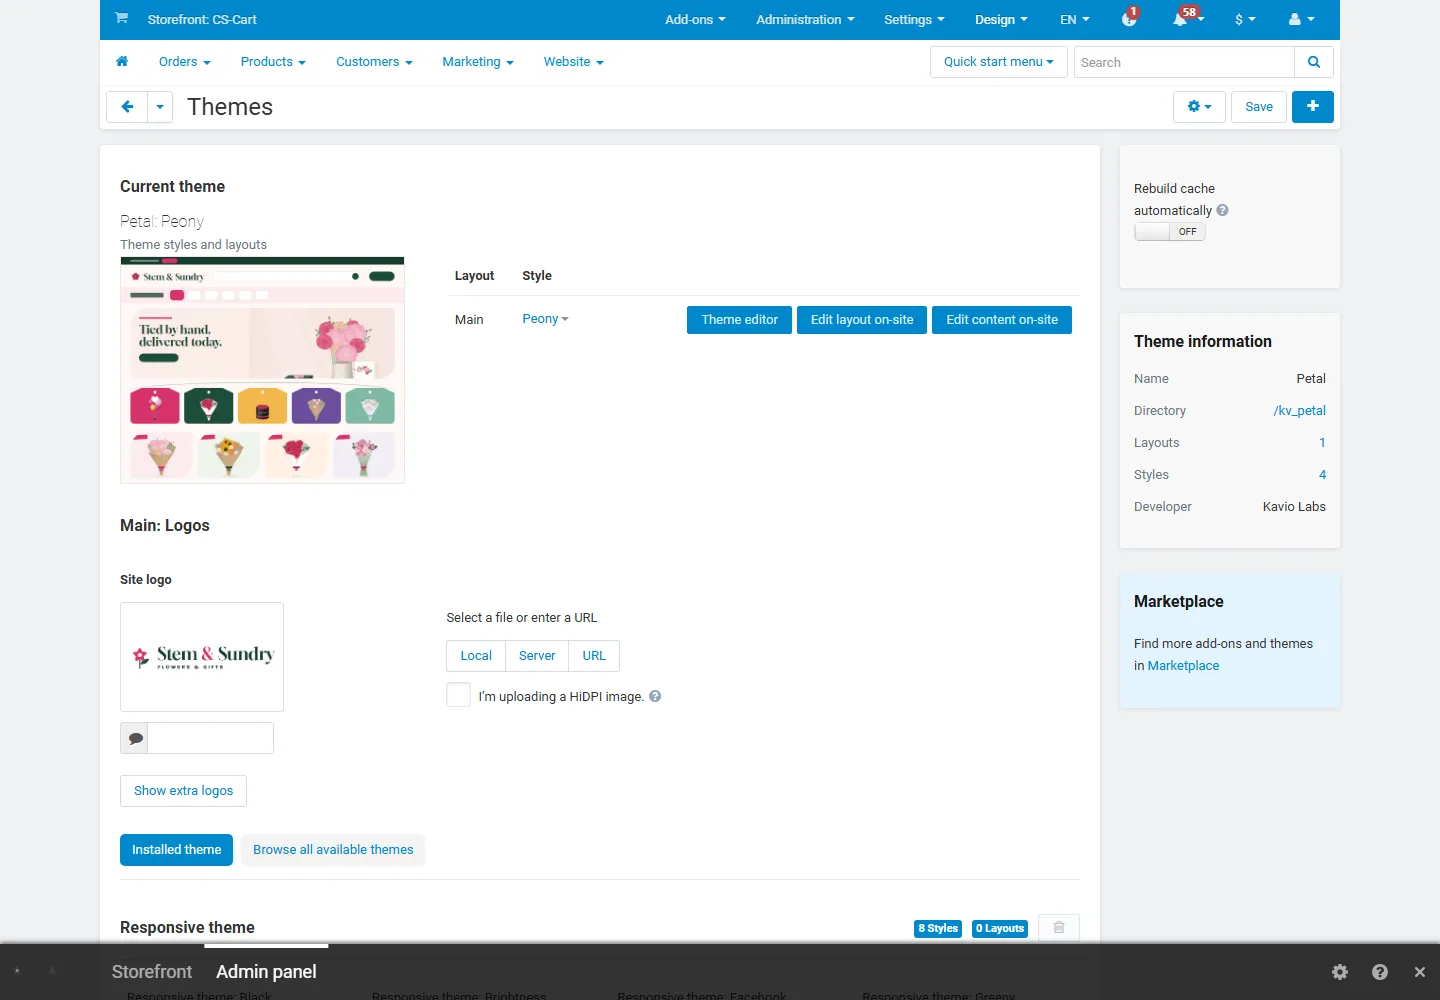Viewport: 1440px width, 1000px height.
Task: Switch to Storefront tab in bottom panel
Action: [152, 972]
